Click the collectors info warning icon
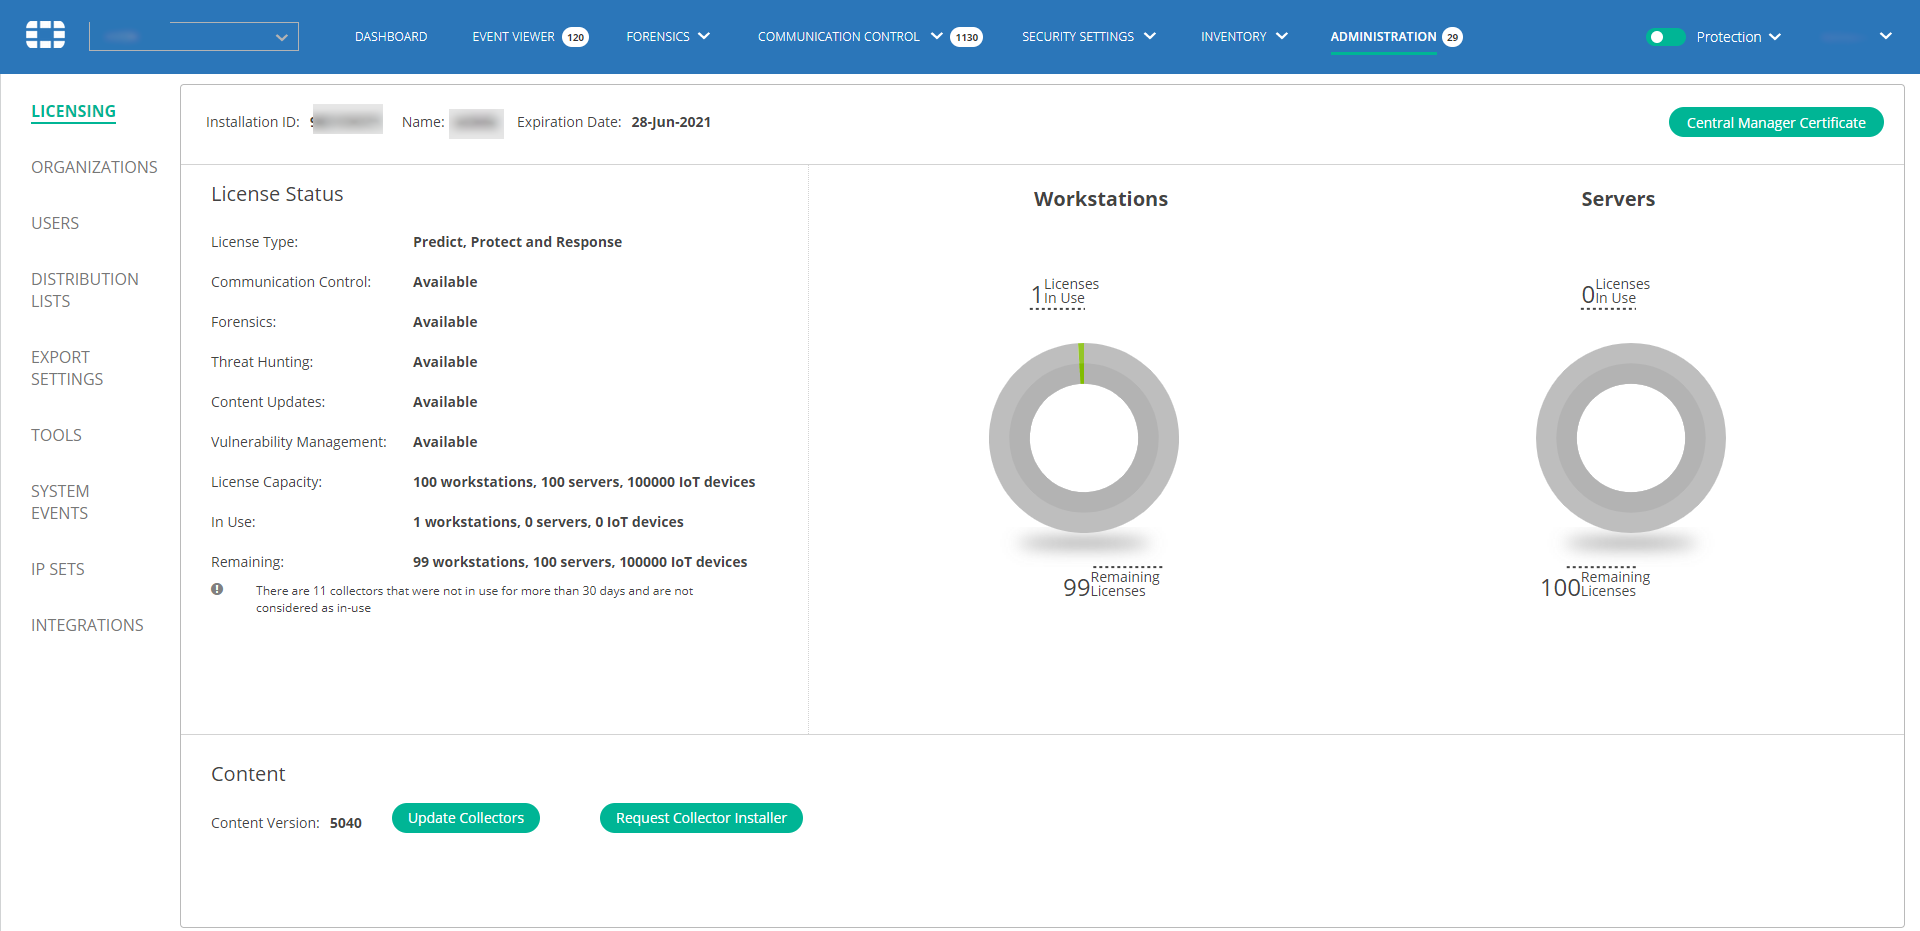 coord(217,589)
